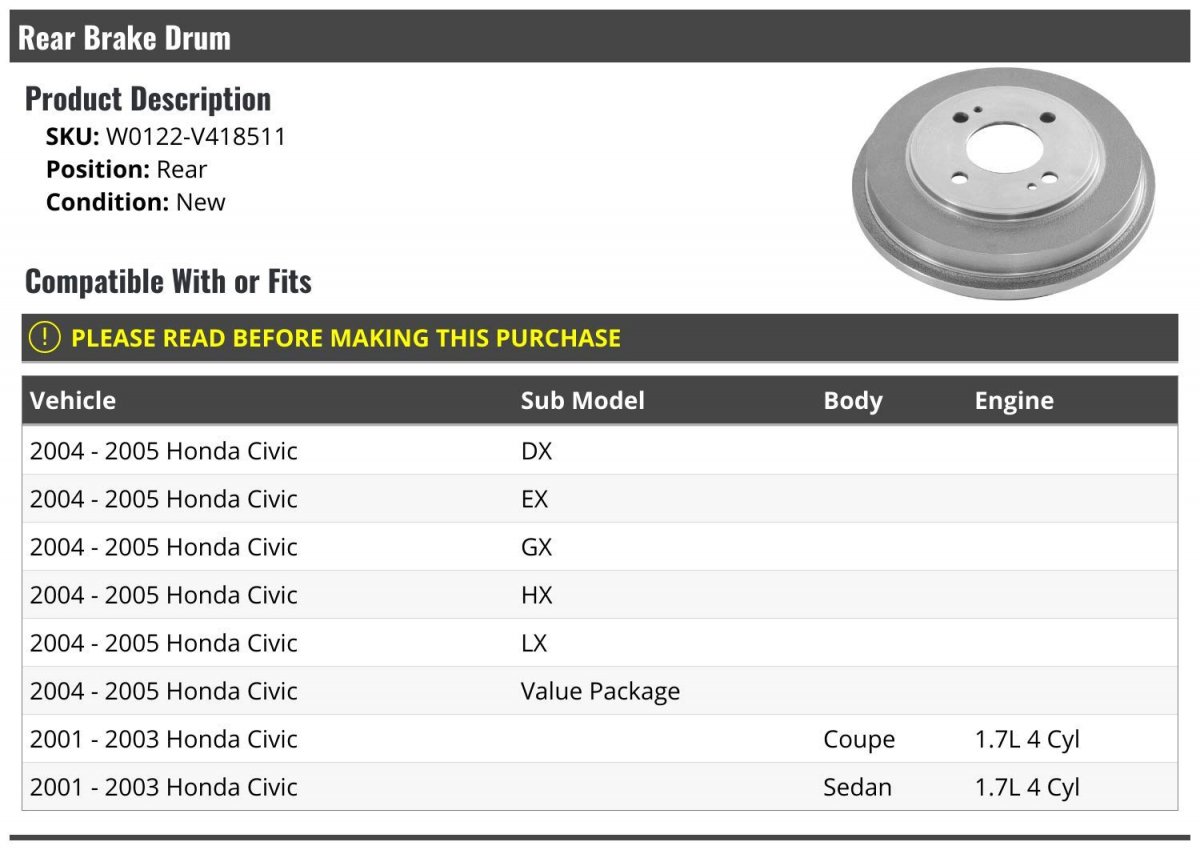Click the Condition: New label
Viewport: 1200px width, 850px height.
(136, 202)
